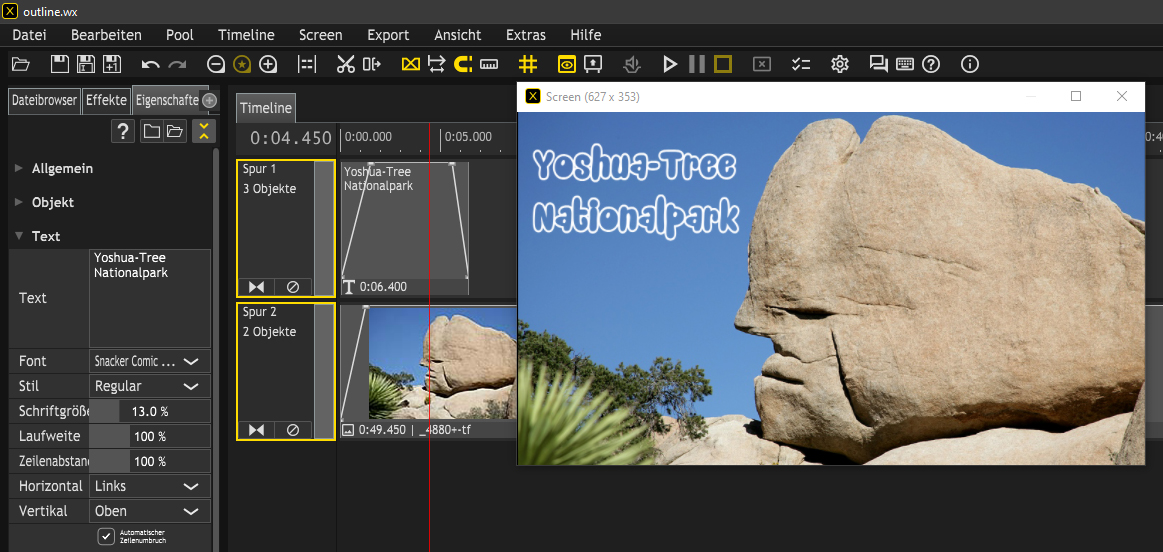Toggle the audio speaker icon
The image size is (1163, 552).
tap(631, 65)
